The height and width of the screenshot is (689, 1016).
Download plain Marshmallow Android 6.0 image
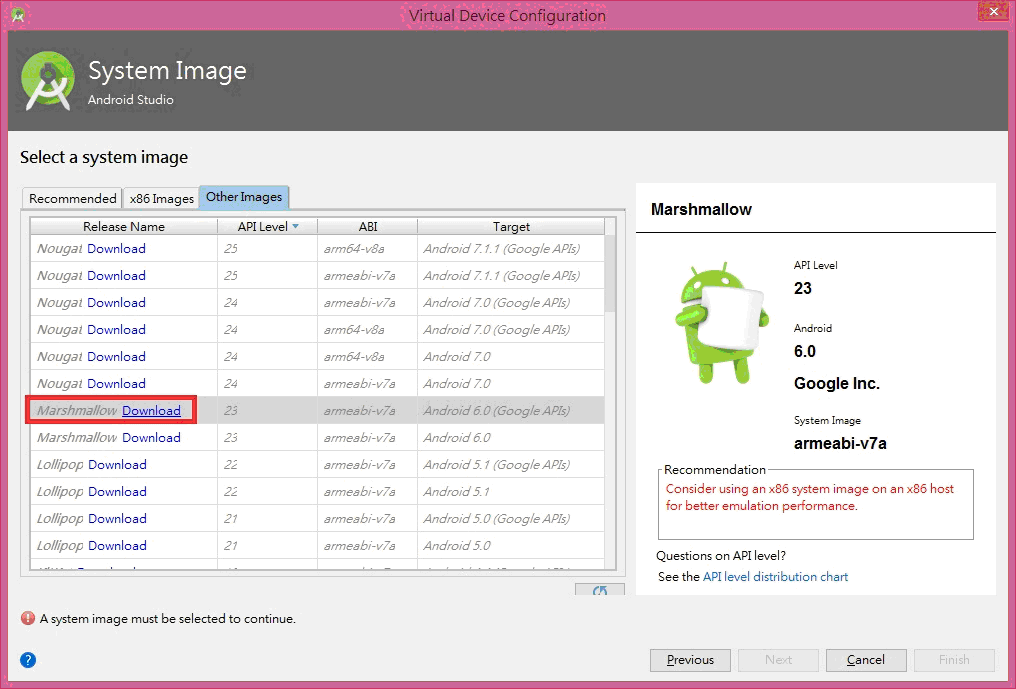point(152,438)
